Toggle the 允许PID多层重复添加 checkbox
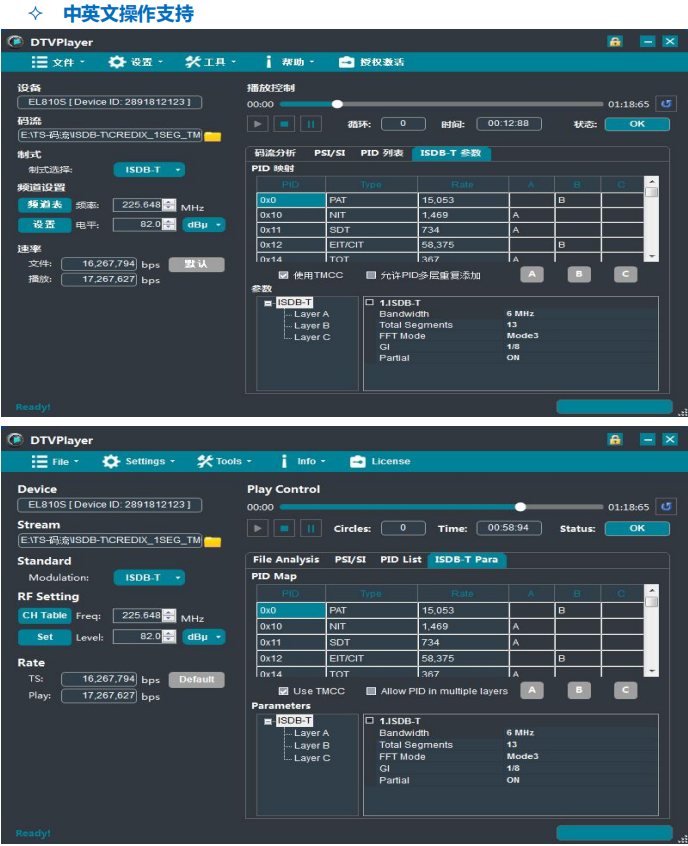Viewport: 688px width, 846px height. tap(371, 275)
